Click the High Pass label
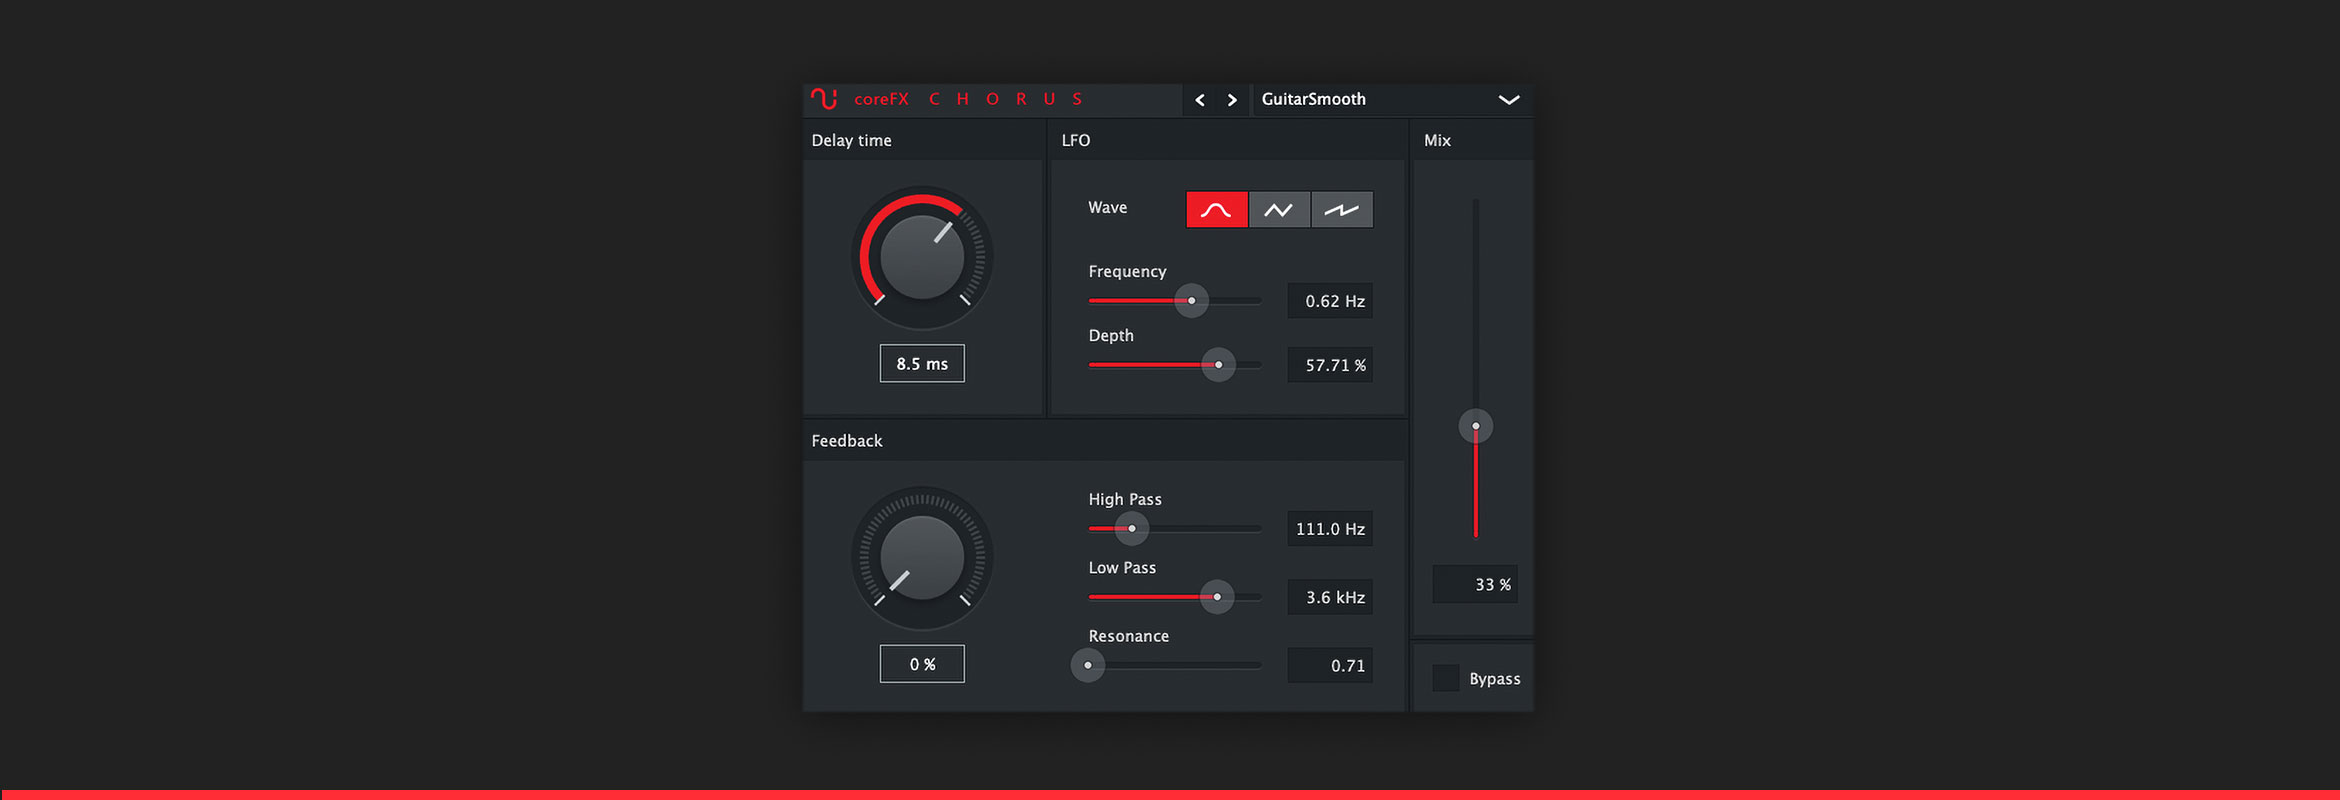The height and width of the screenshot is (800, 2340). point(1125,499)
